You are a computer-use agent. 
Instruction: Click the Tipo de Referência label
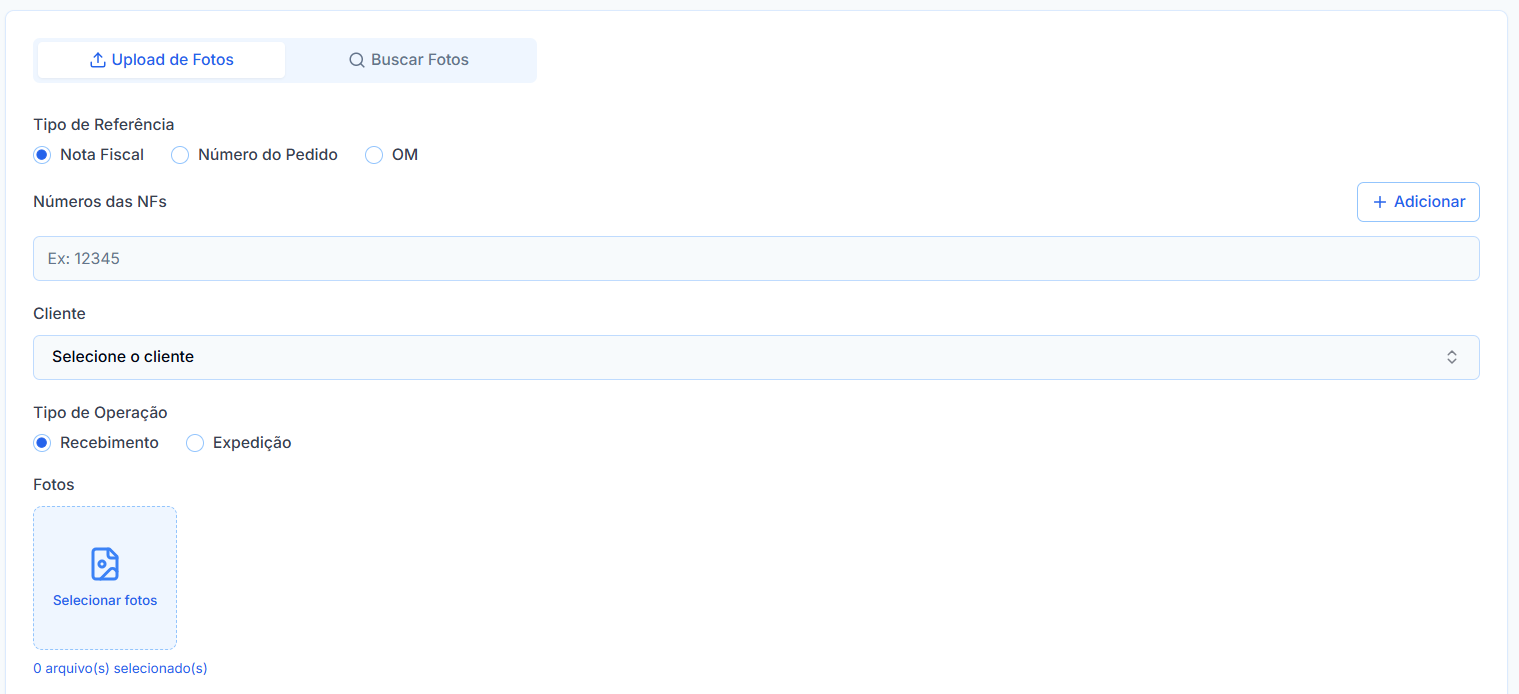pos(104,125)
